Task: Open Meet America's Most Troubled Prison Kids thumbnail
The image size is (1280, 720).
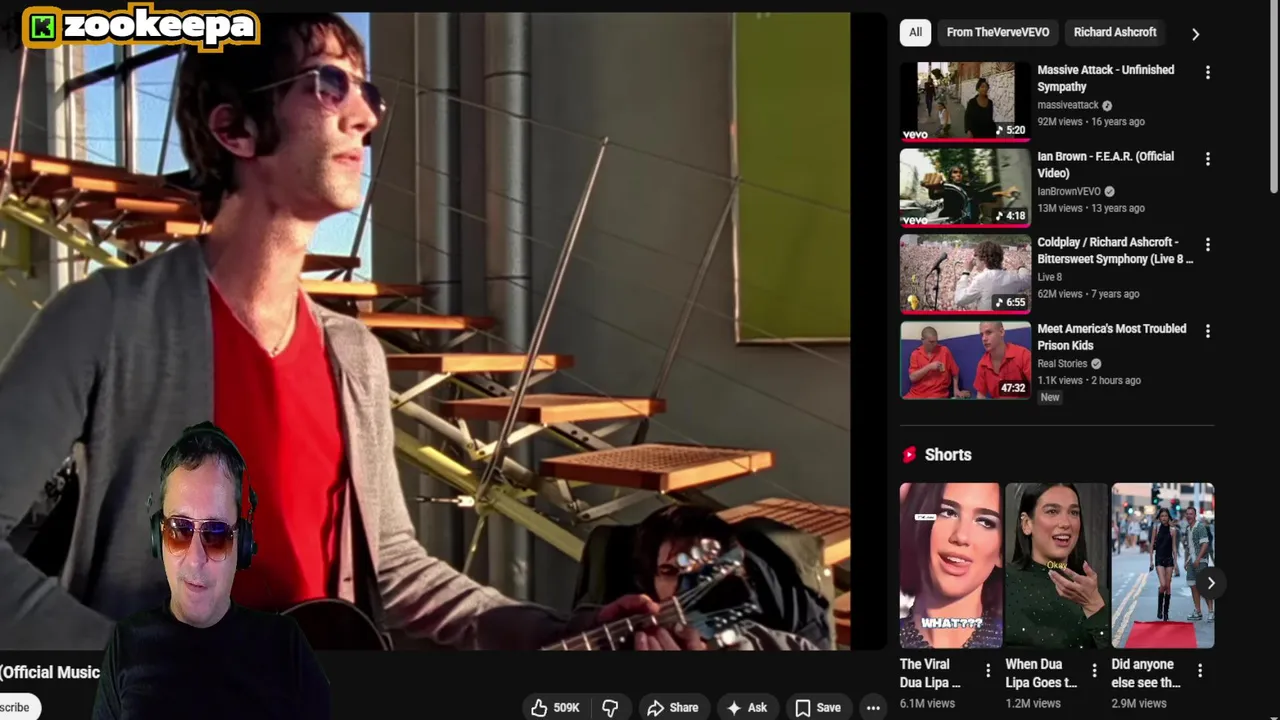Action: pos(965,359)
